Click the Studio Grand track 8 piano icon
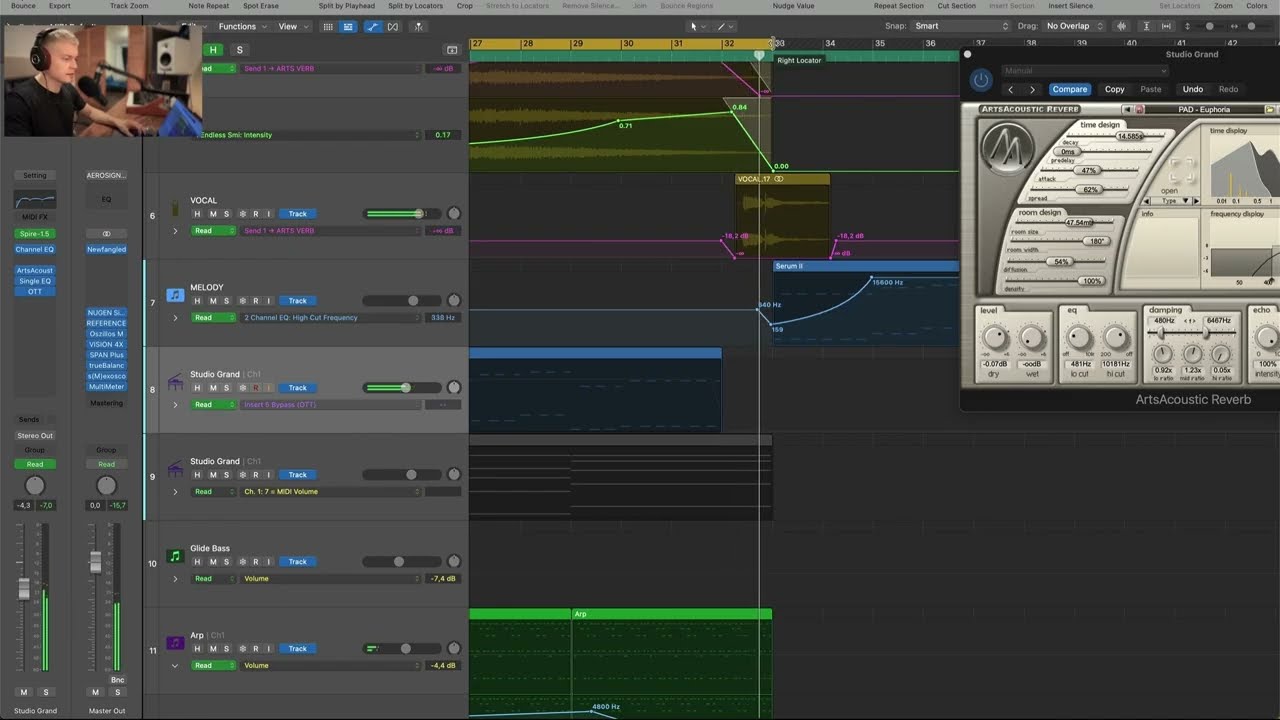Image resolution: width=1280 pixels, height=720 pixels. point(175,382)
